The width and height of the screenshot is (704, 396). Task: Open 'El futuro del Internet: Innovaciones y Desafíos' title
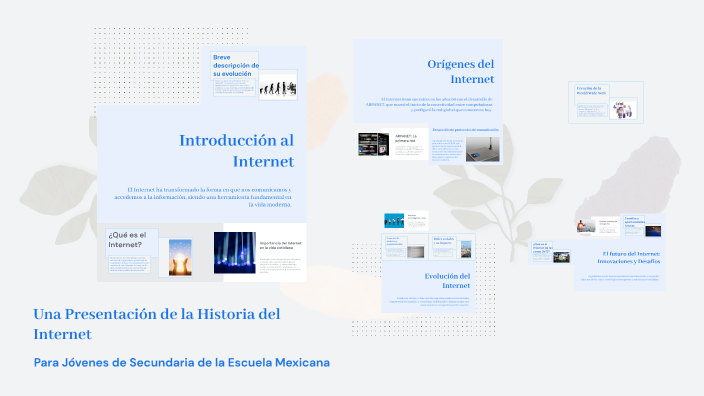[629, 257]
